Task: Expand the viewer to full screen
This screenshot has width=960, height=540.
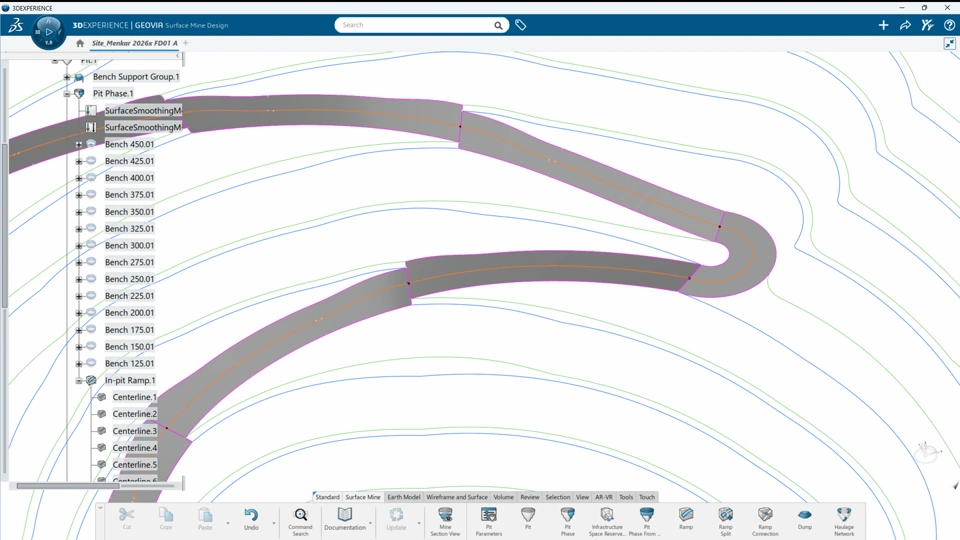Action: 950,43
